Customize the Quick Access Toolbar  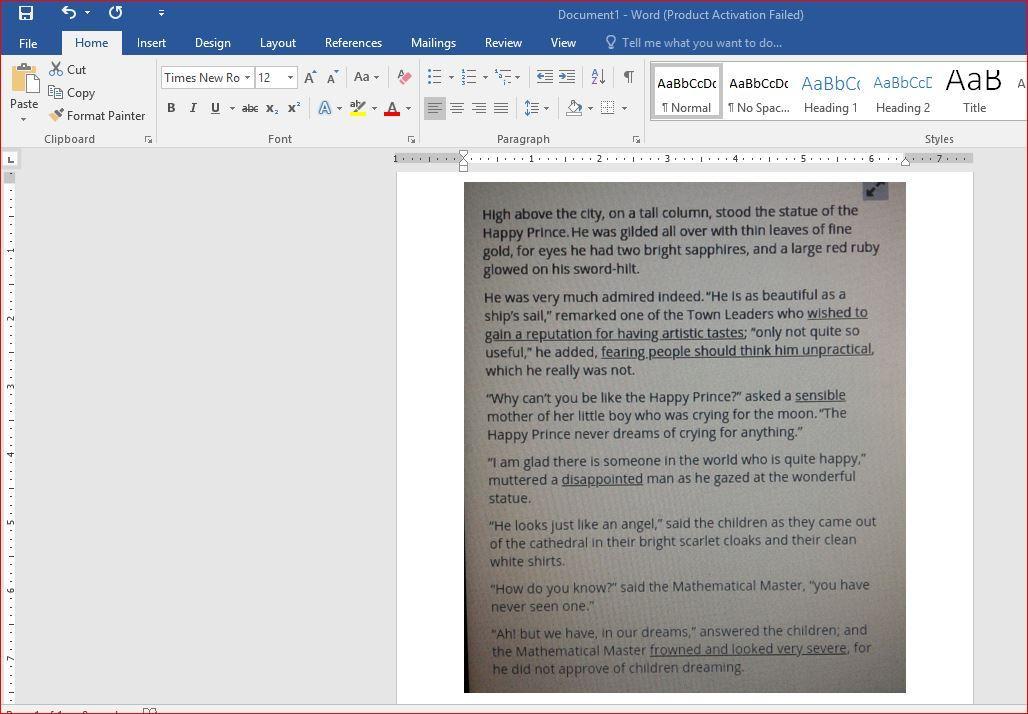(x=161, y=13)
